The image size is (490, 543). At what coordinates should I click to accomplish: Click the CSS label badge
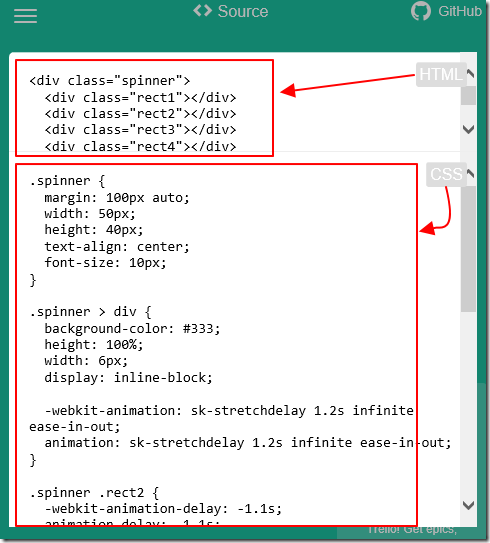pos(446,174)
